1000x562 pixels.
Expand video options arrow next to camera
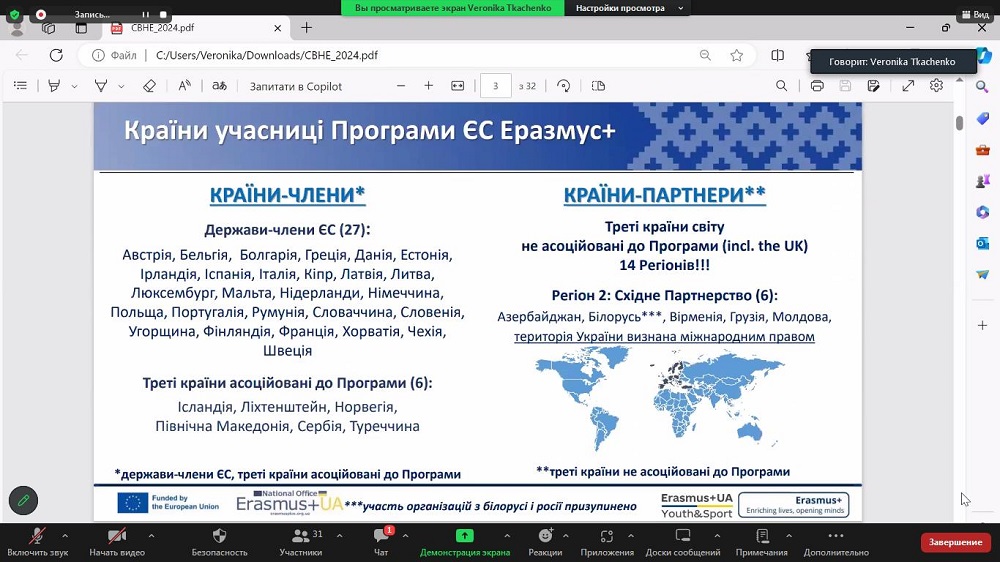click(150, 536)
